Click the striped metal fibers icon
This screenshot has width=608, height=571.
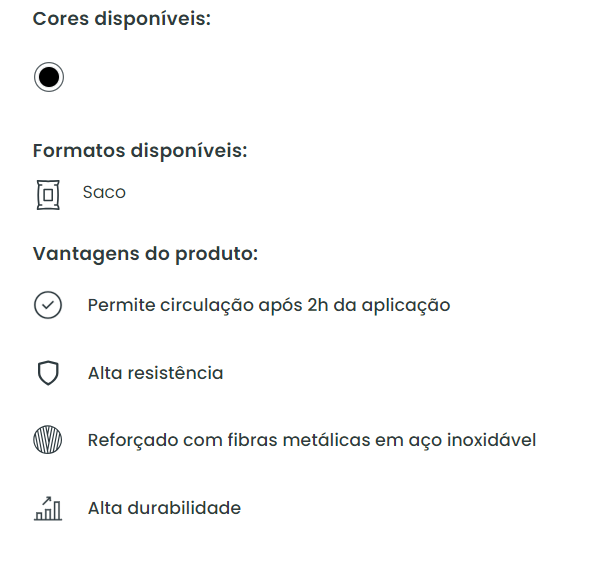click(x=48, y=440)
